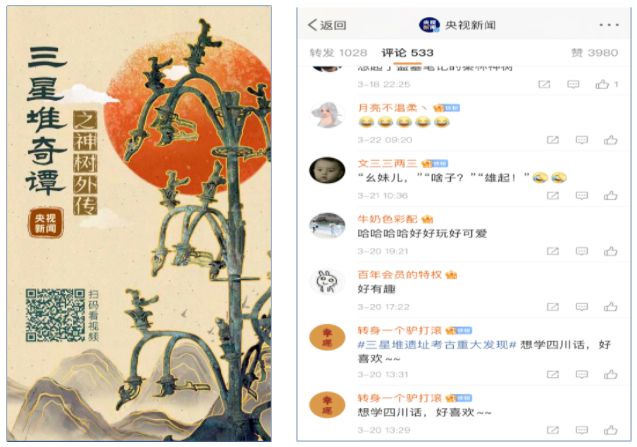637x447 pixels.
Task: Reply to the last 想学四川话 comment
Action: click(582, 430)
